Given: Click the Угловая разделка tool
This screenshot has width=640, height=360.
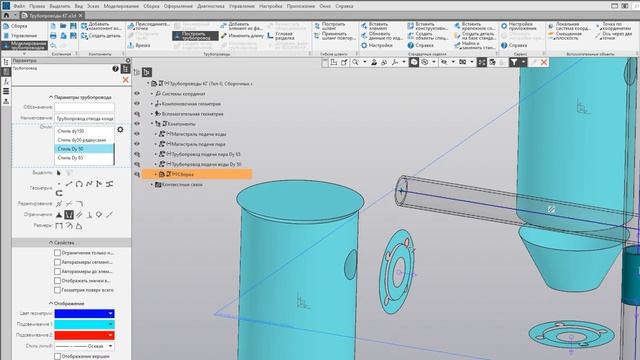Looking at the screenshot, I should pyautogui.click(x=280, y=36).
